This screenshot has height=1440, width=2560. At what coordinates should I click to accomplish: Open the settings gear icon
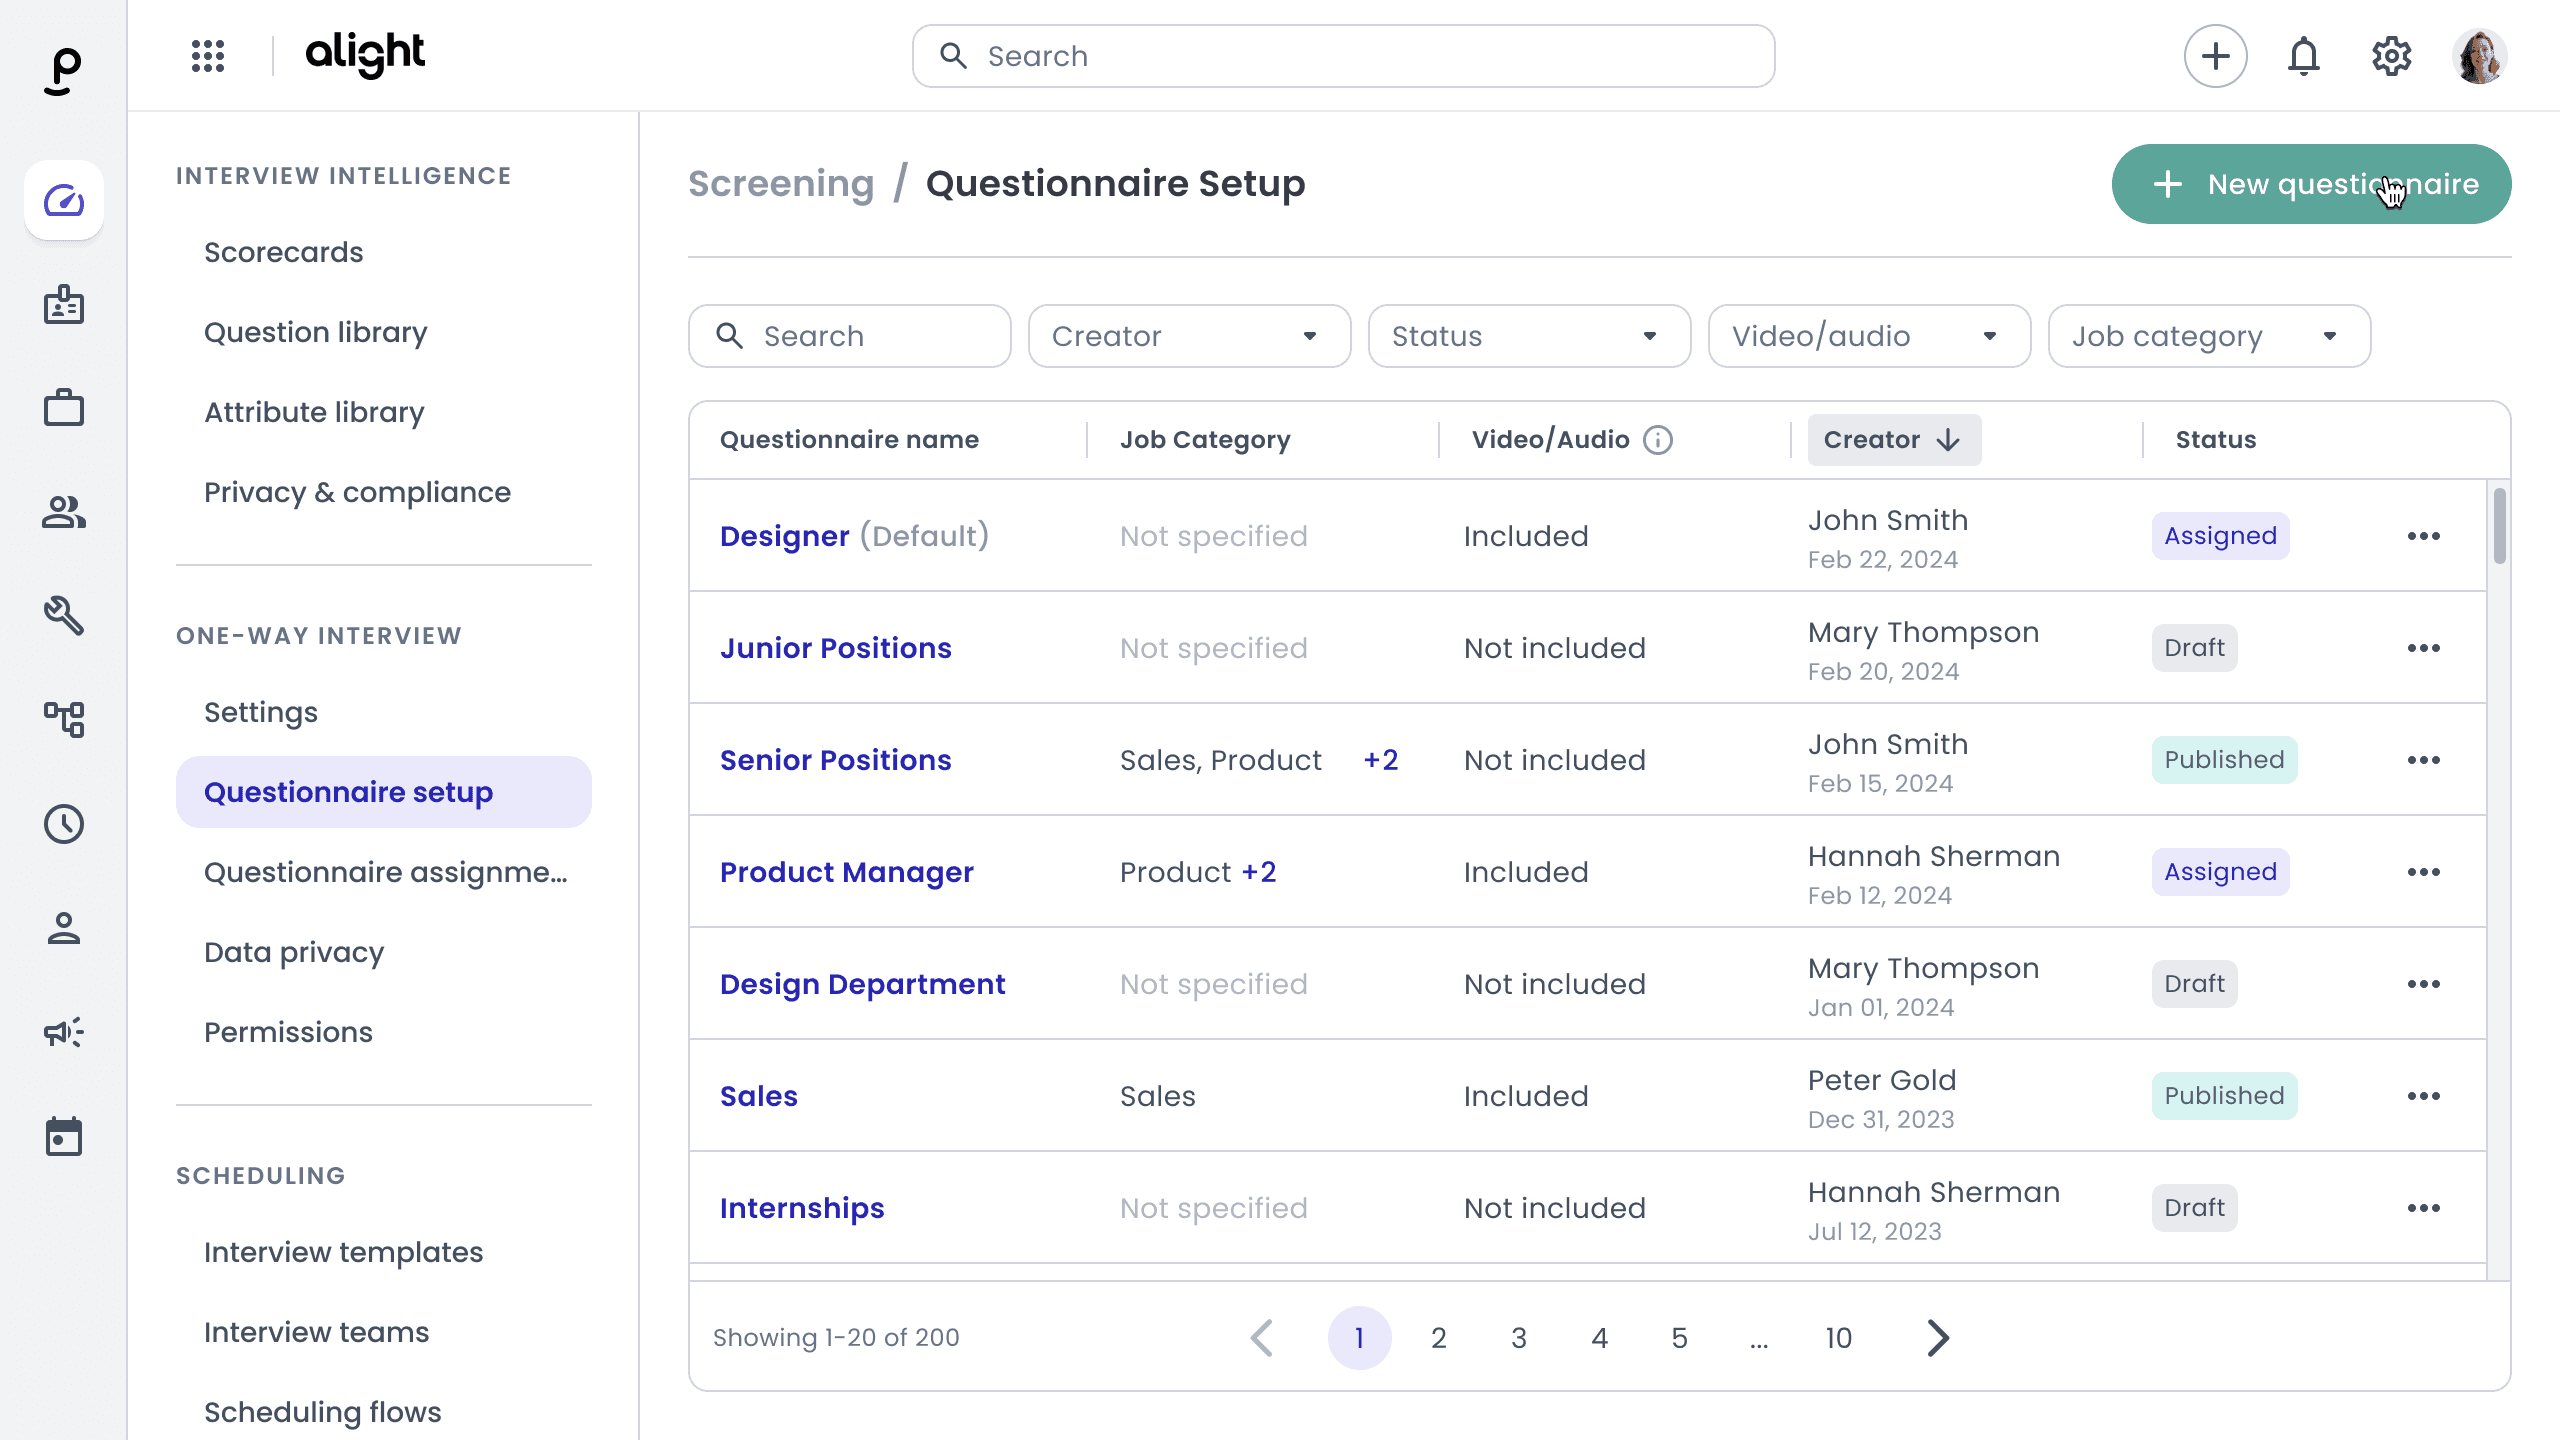2391,56
